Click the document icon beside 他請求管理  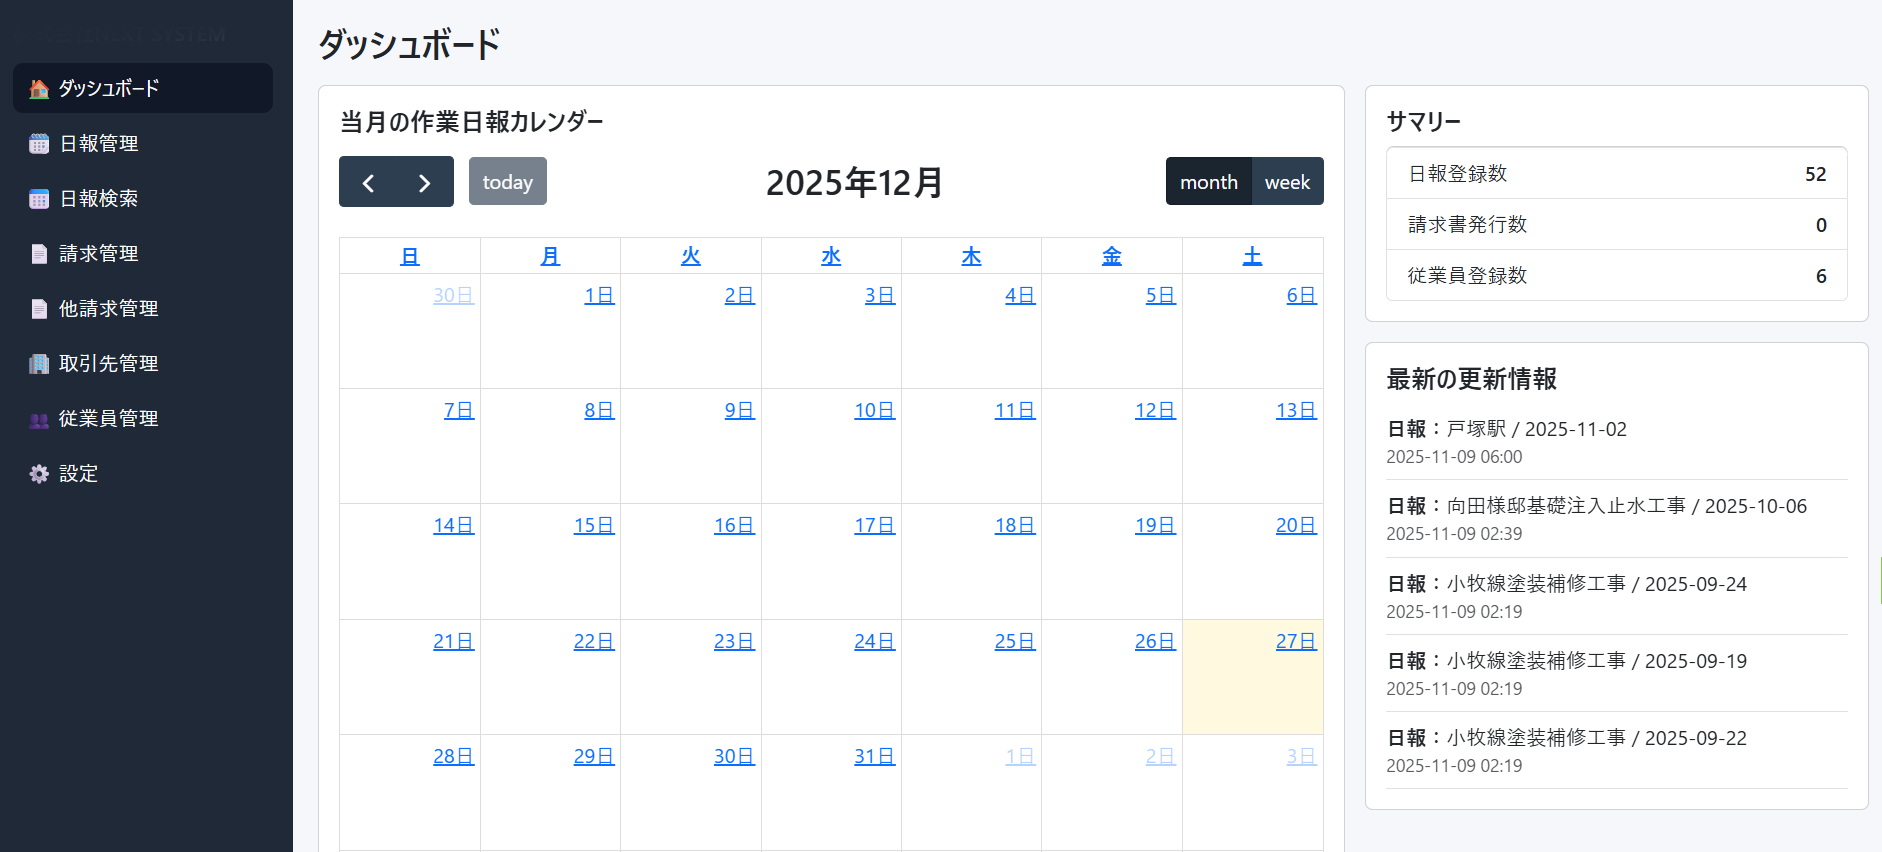pyautogui.click(x=39, y=309)
